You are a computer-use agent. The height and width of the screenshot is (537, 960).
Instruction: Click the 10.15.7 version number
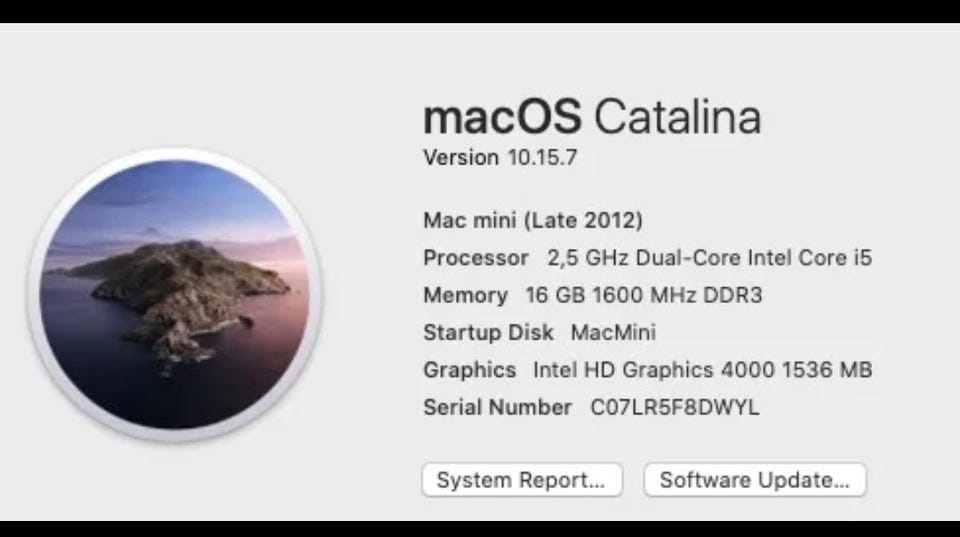pos(542,158)
